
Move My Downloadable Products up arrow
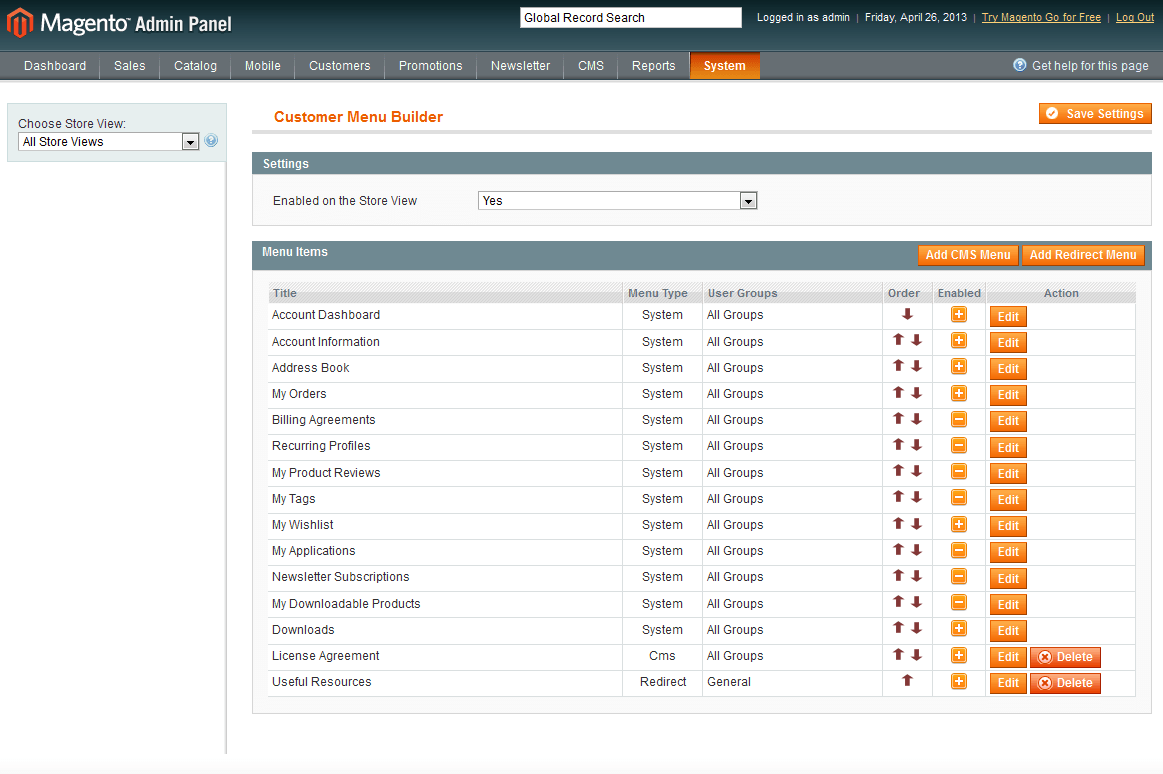point(898,602)
